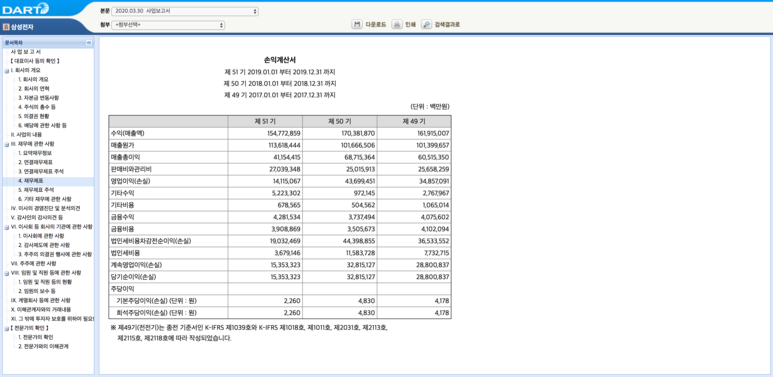The width and height of the screenshot is (773, 377).
Task: Collapse the 'I. 회사의 개요' tree node
Action: tap(6, 70)
